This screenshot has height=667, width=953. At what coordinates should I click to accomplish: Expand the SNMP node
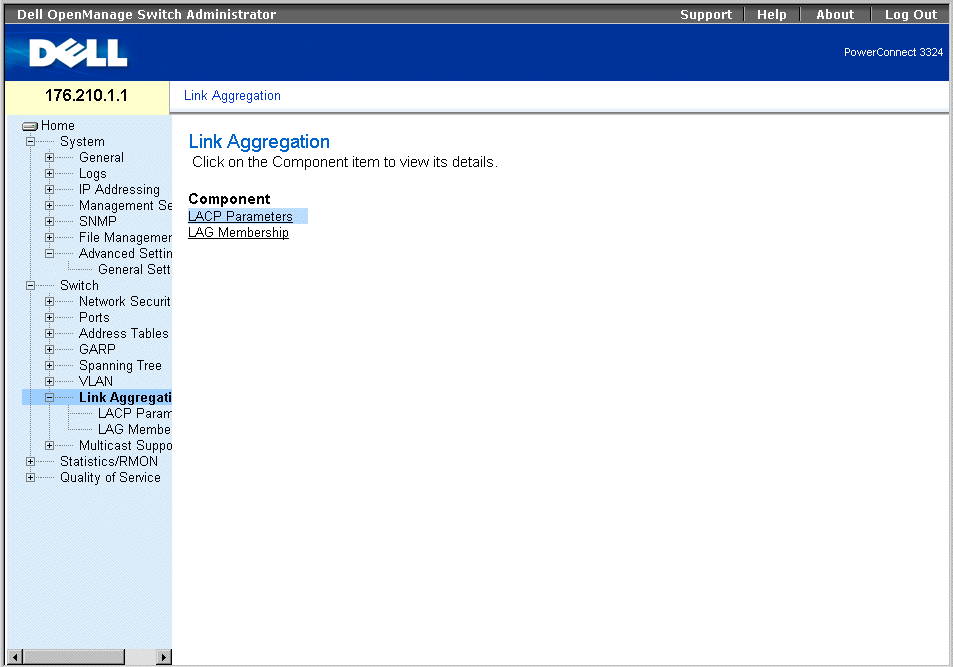tap(49, 221)
